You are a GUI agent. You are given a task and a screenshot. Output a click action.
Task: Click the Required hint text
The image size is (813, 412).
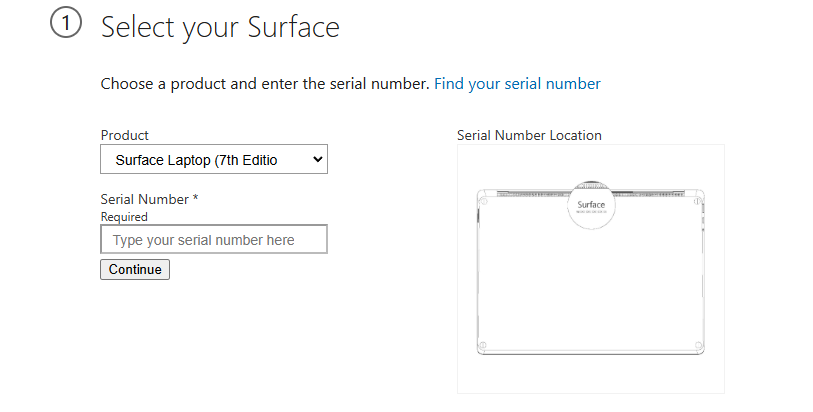[x=124, y=217]
